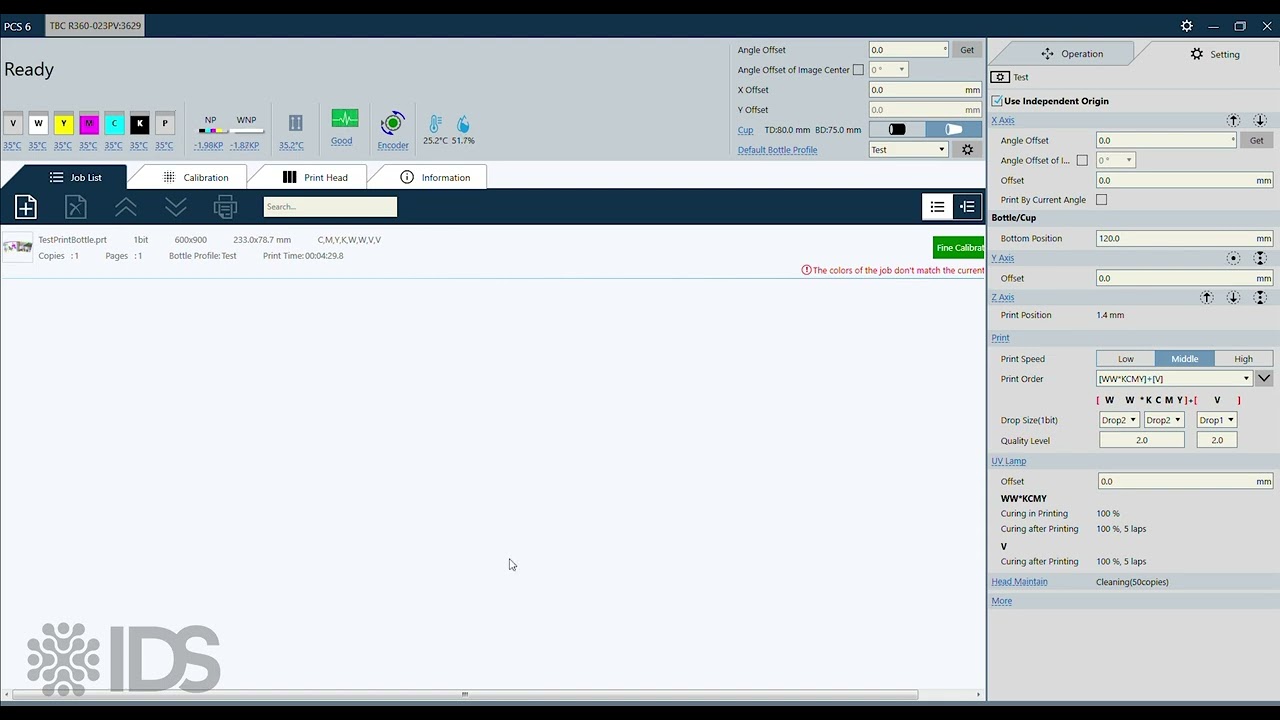The width and height of the screenshot is (1280, 720).
Task: Click Y Axis center dot icon
Action: point(1234,258)
